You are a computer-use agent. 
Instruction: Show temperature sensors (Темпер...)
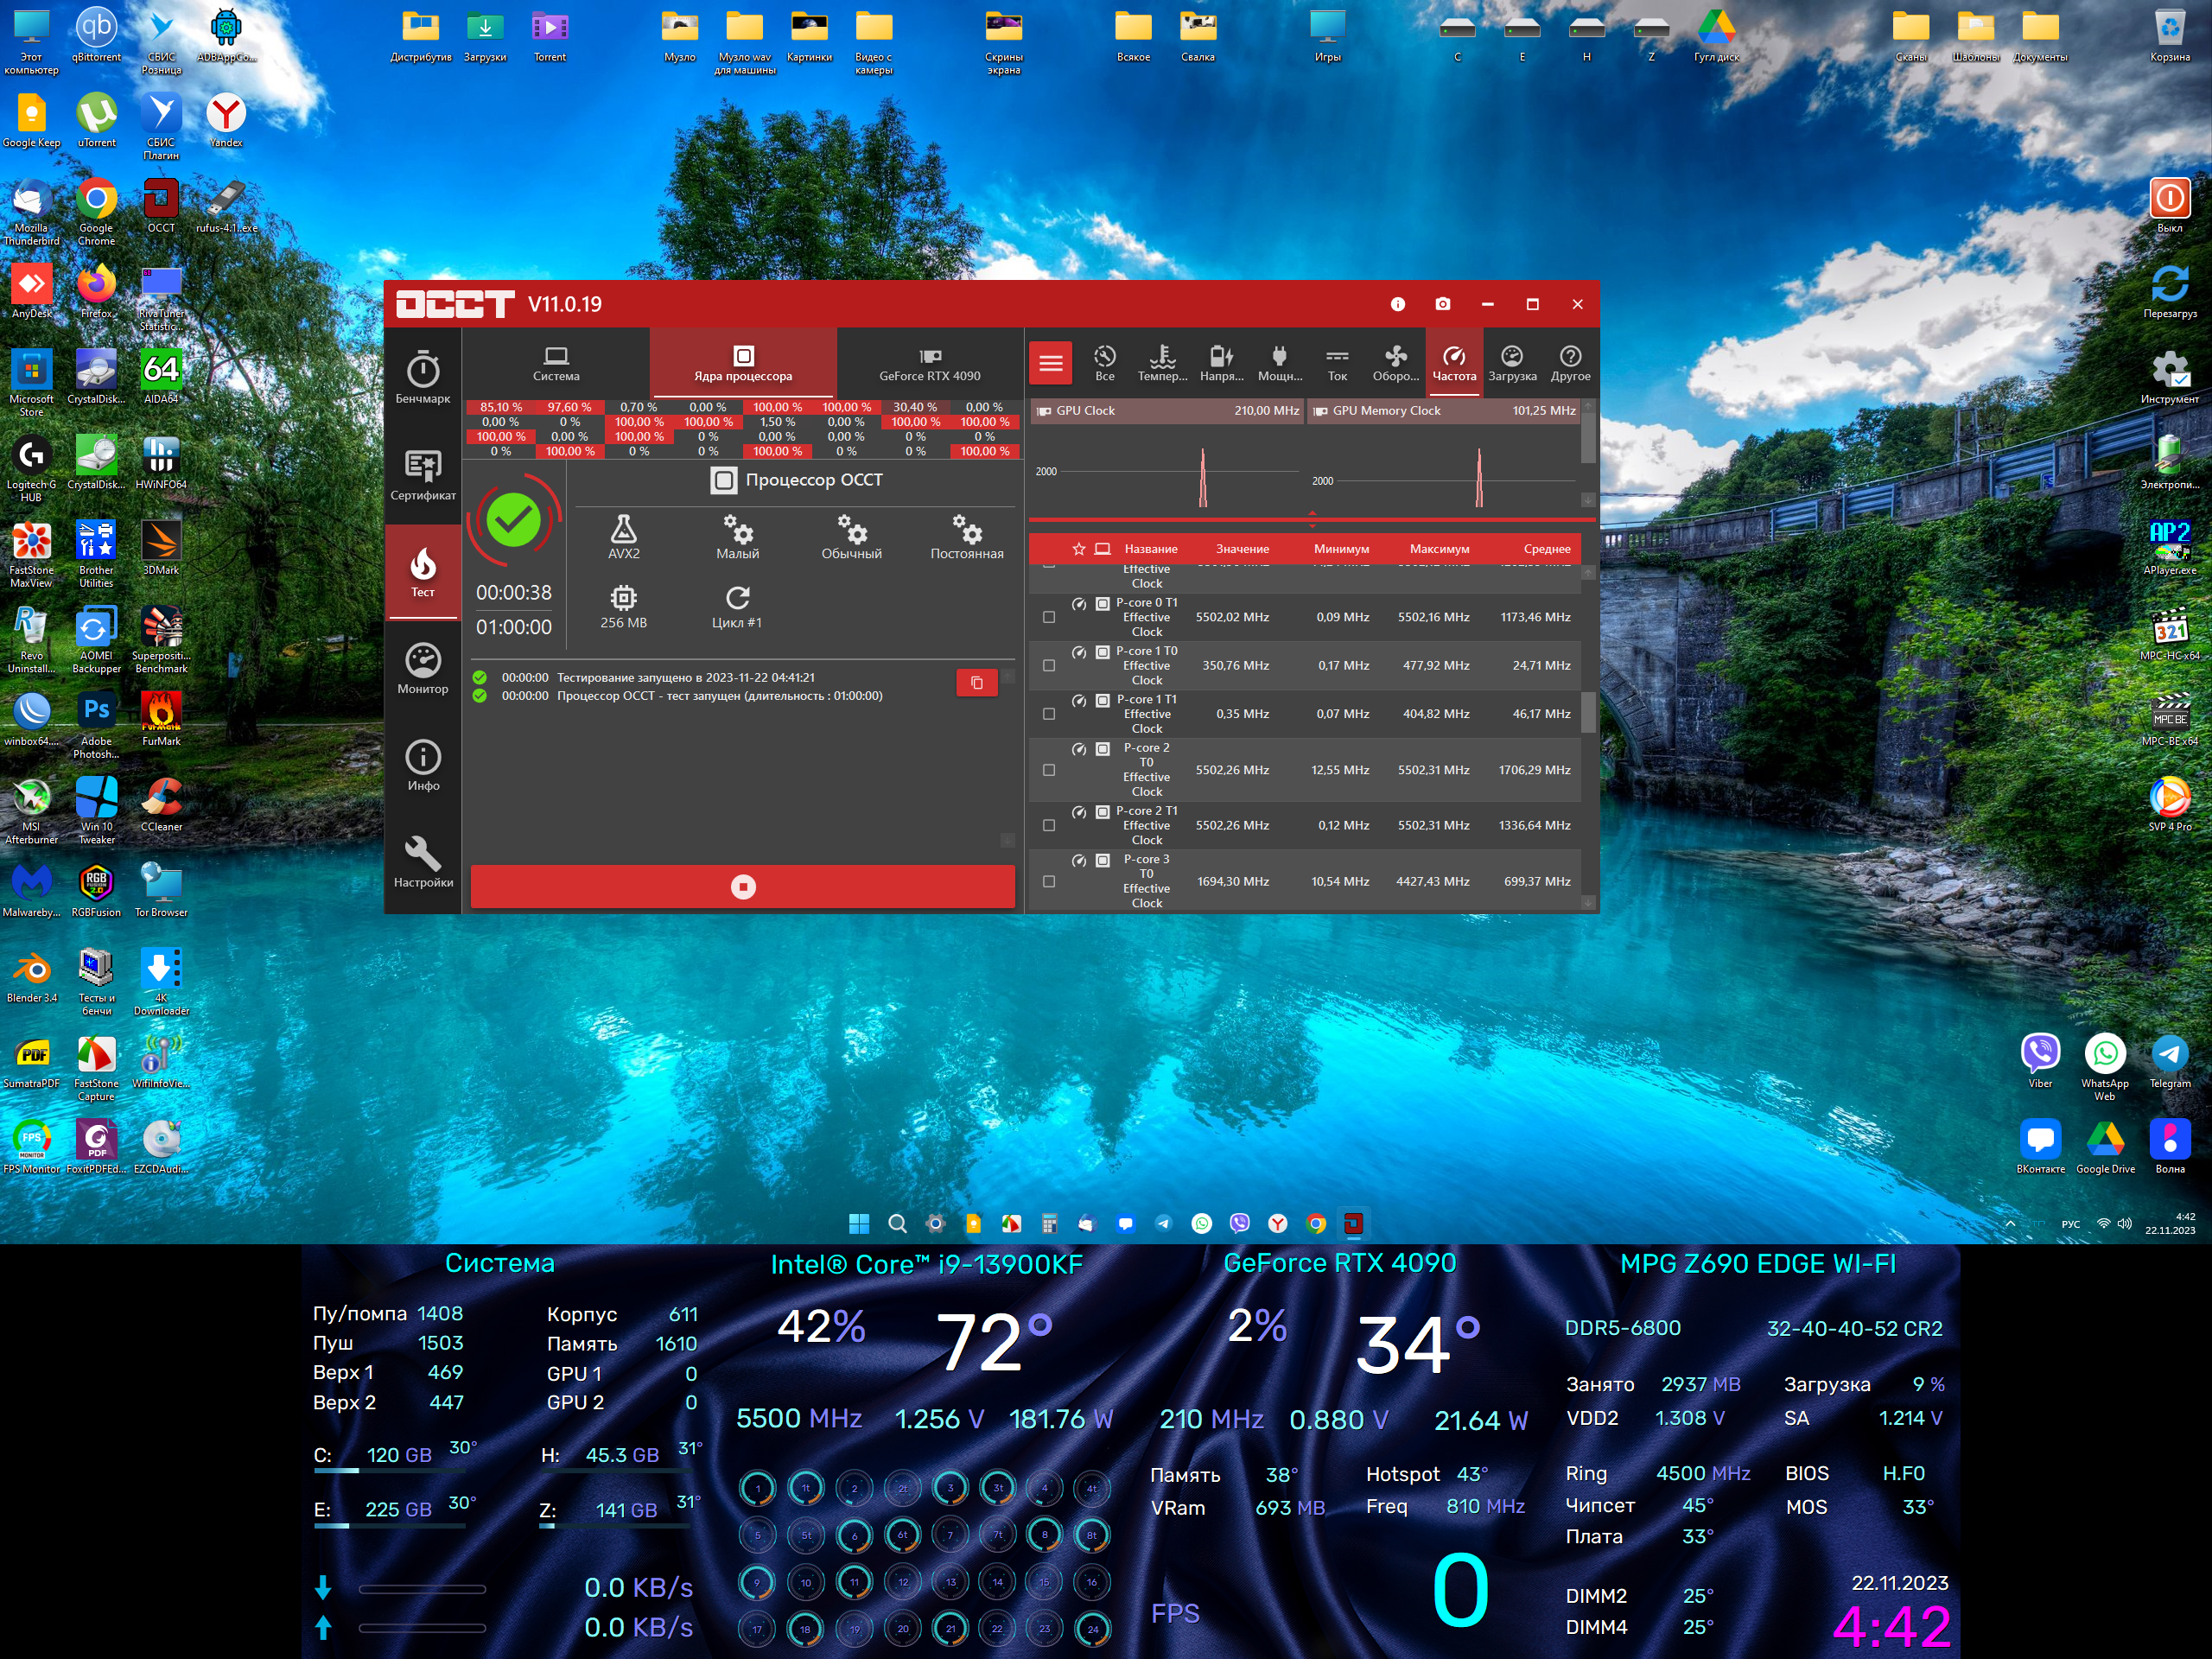(1162, 363)
